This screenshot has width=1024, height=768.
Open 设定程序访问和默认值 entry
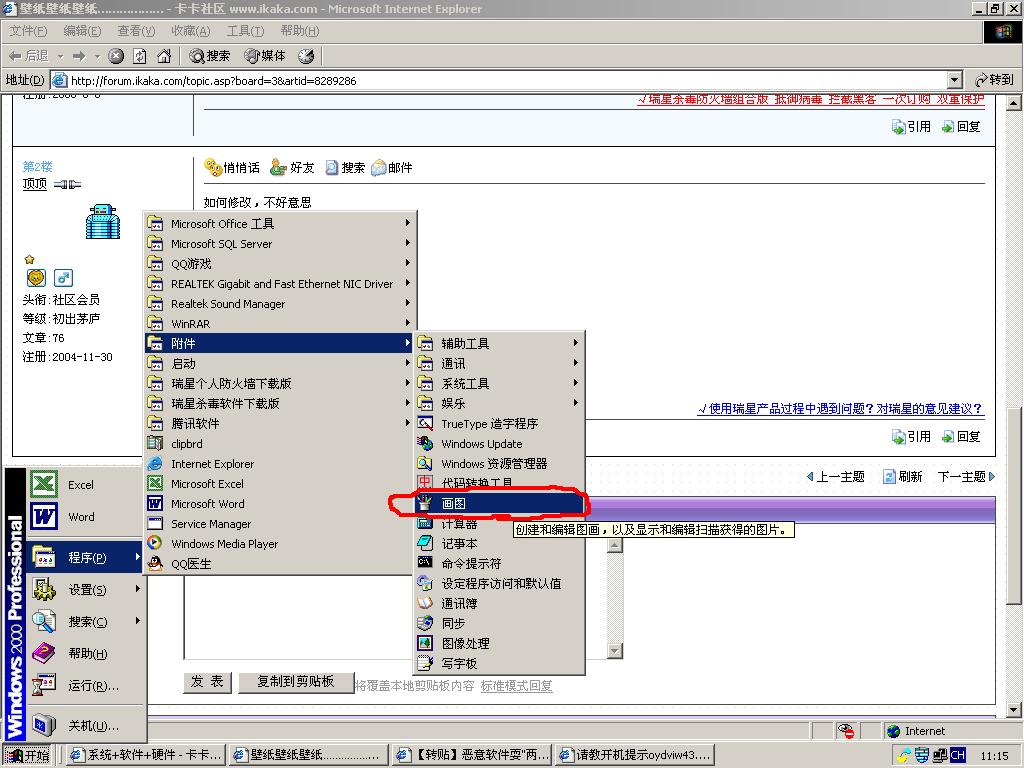coord(499,583)
